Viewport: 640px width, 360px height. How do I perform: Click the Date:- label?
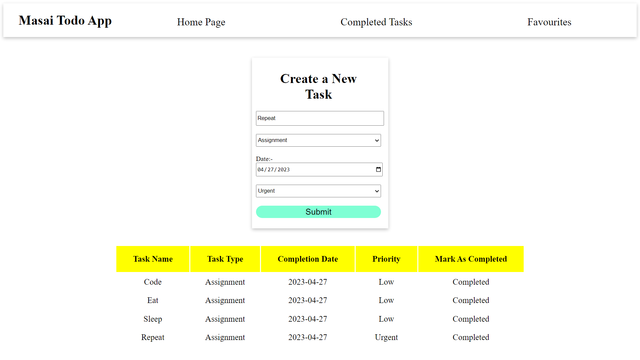tap(264, 159)
